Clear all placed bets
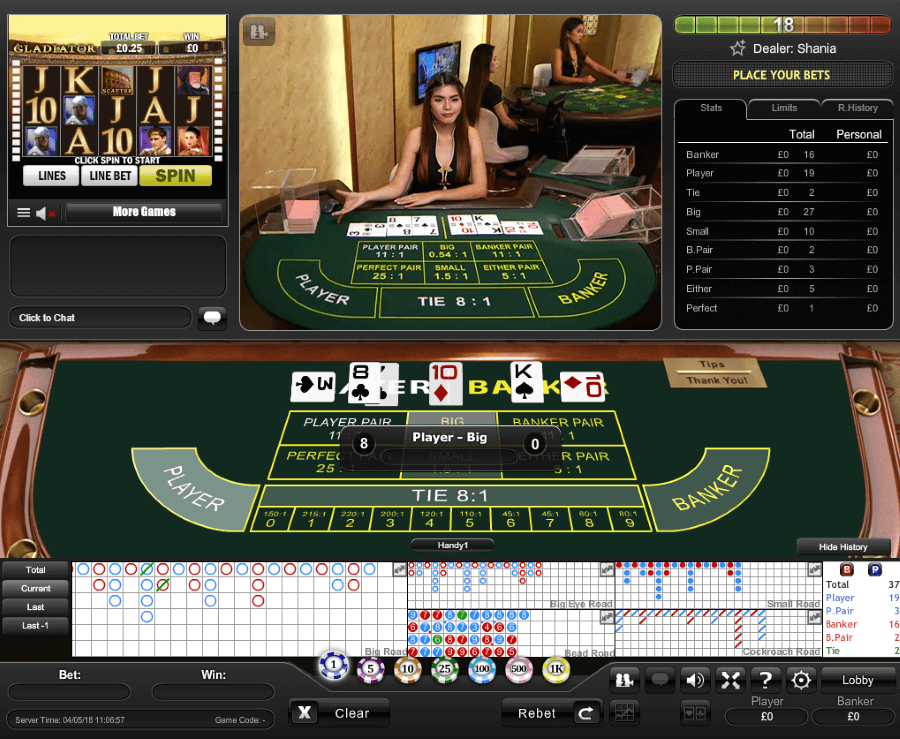This screenshot has height=739, width=900. (339, 713)
